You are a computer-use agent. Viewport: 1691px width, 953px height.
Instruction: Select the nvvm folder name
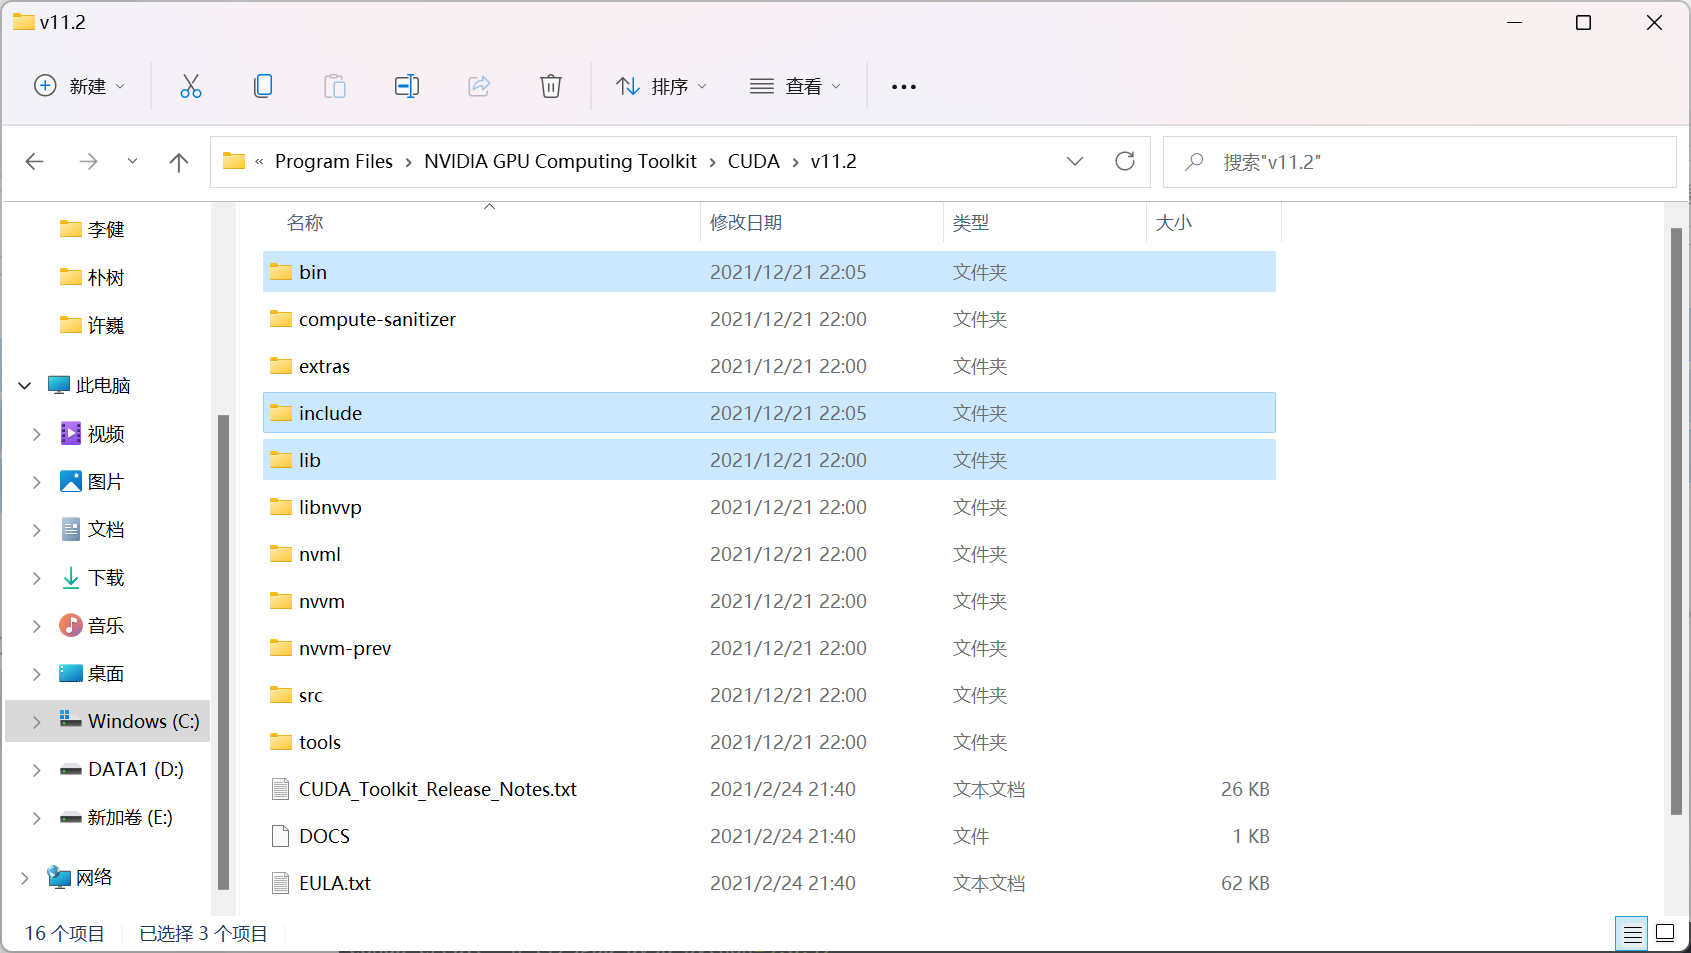click(x=322, y=601)
